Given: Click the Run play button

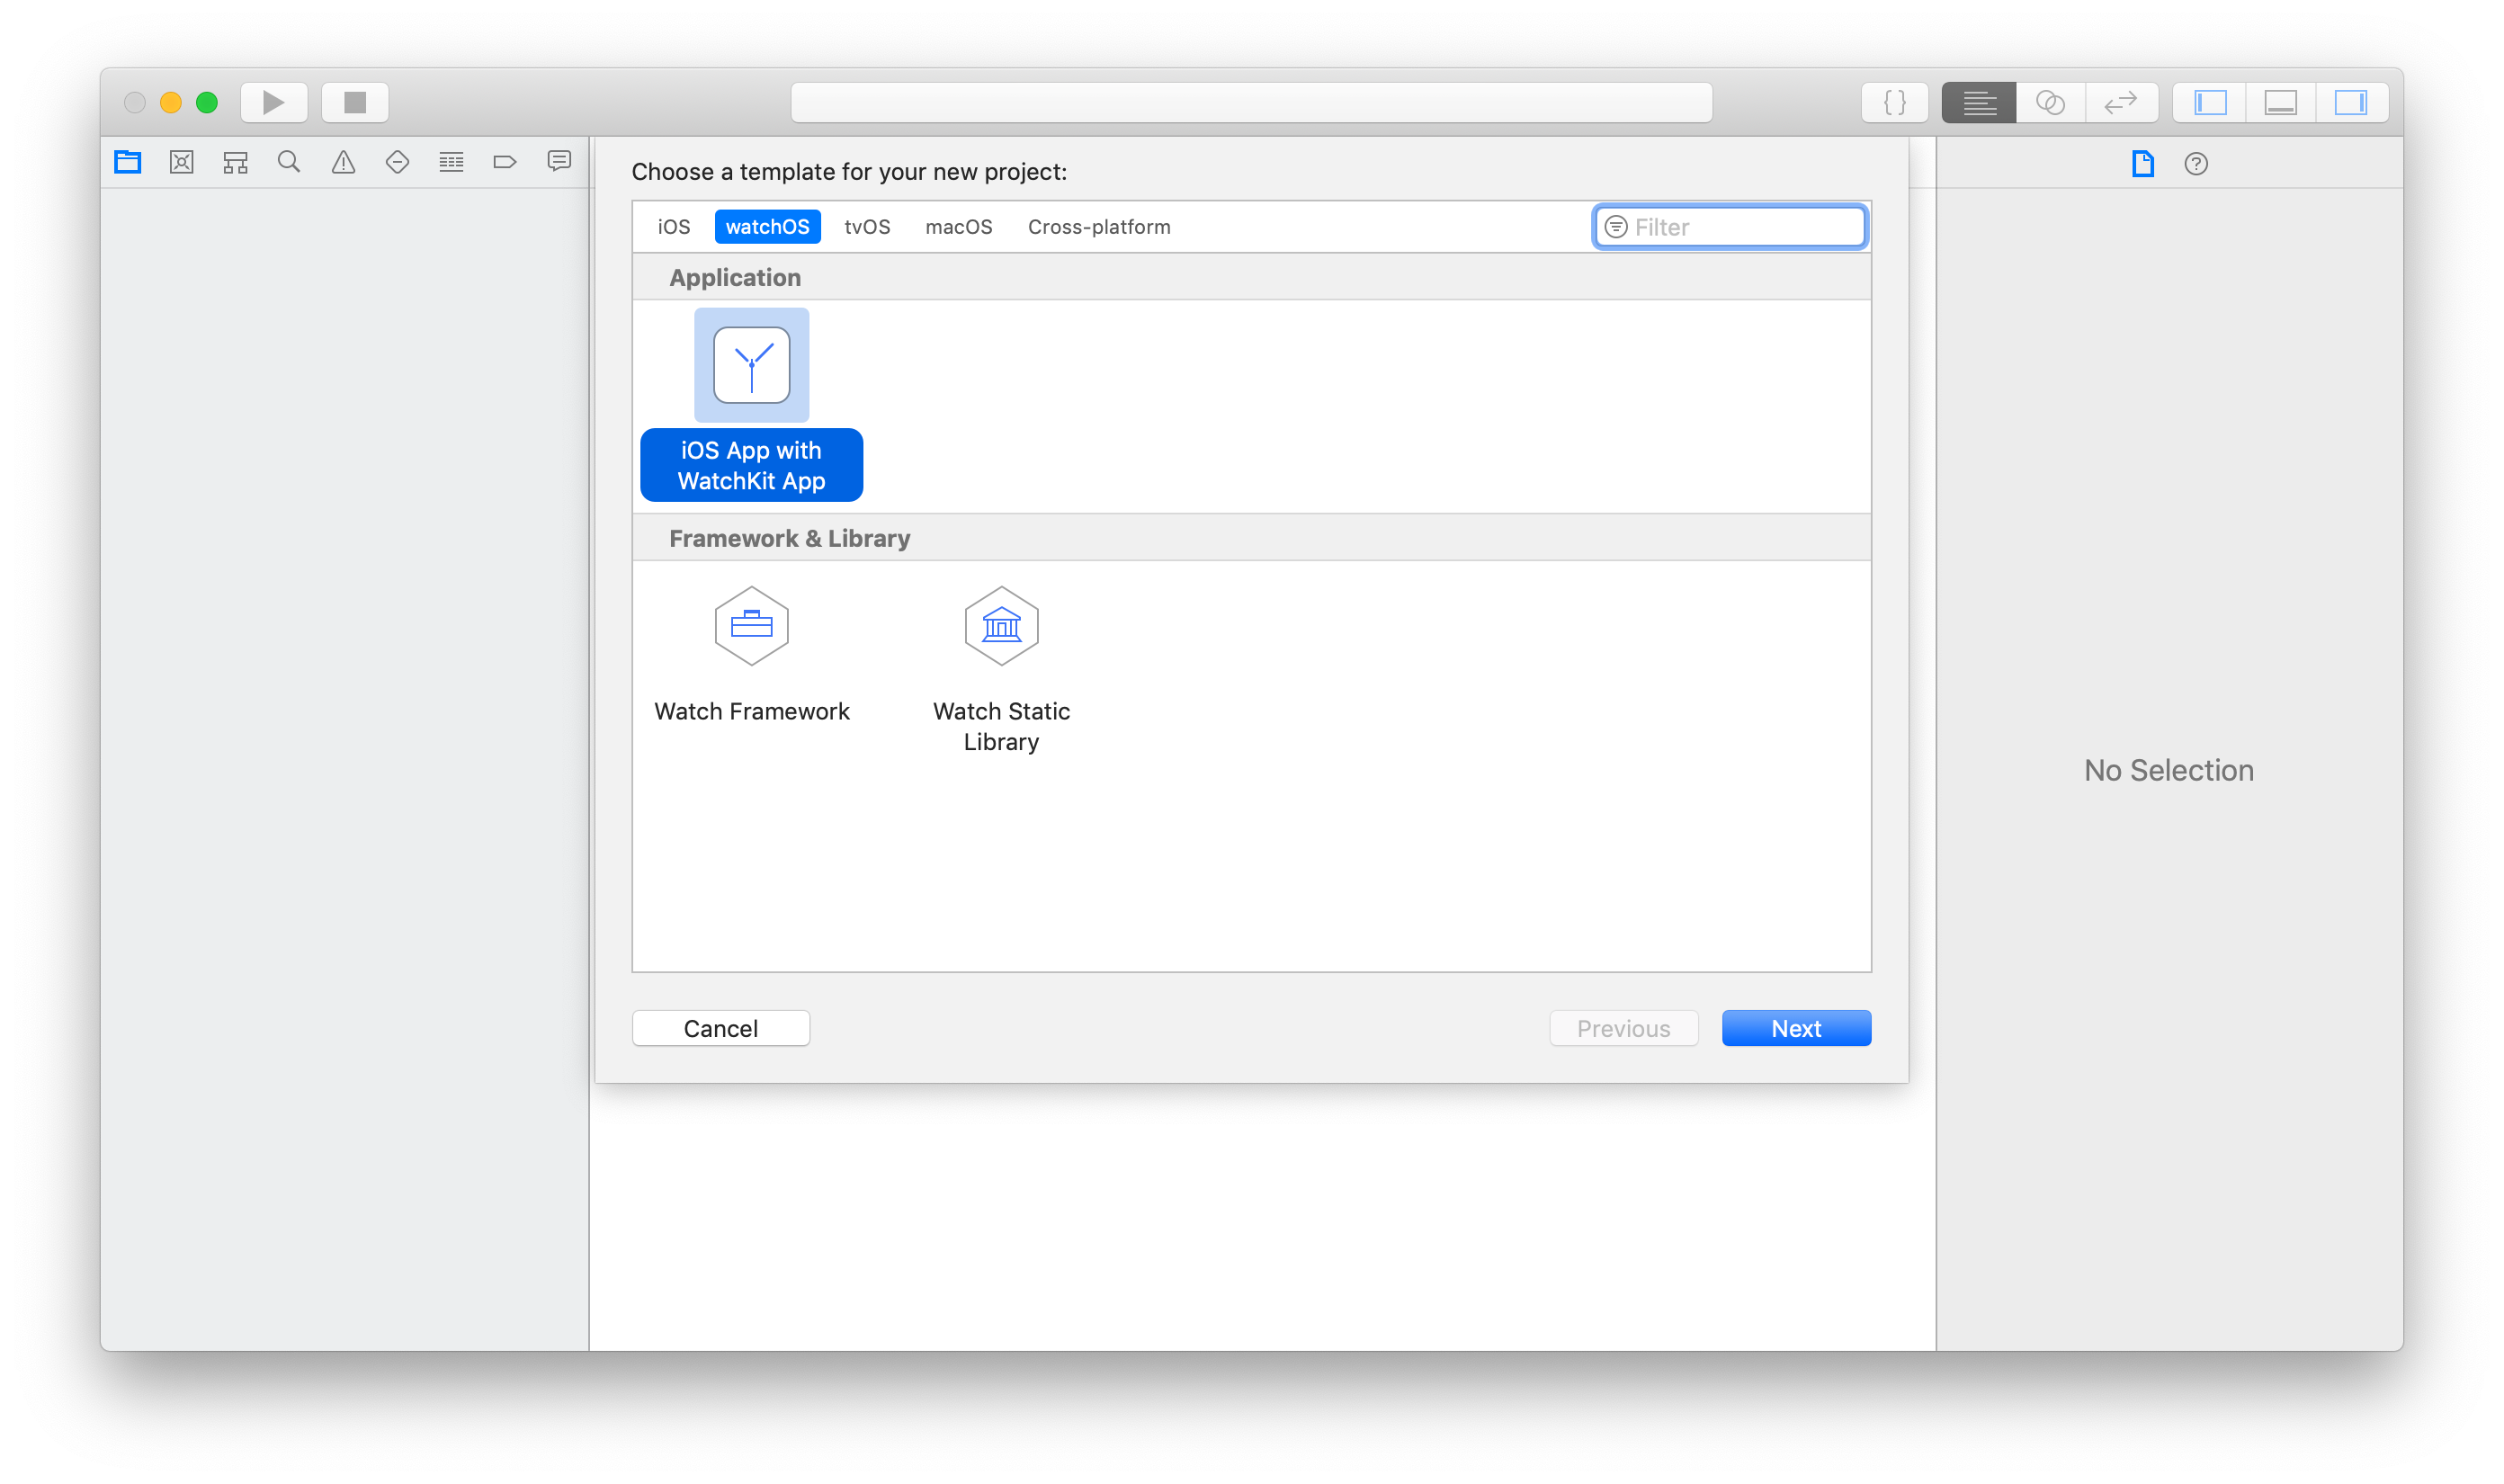Looking at the screenshot, I should click(274, 102).
